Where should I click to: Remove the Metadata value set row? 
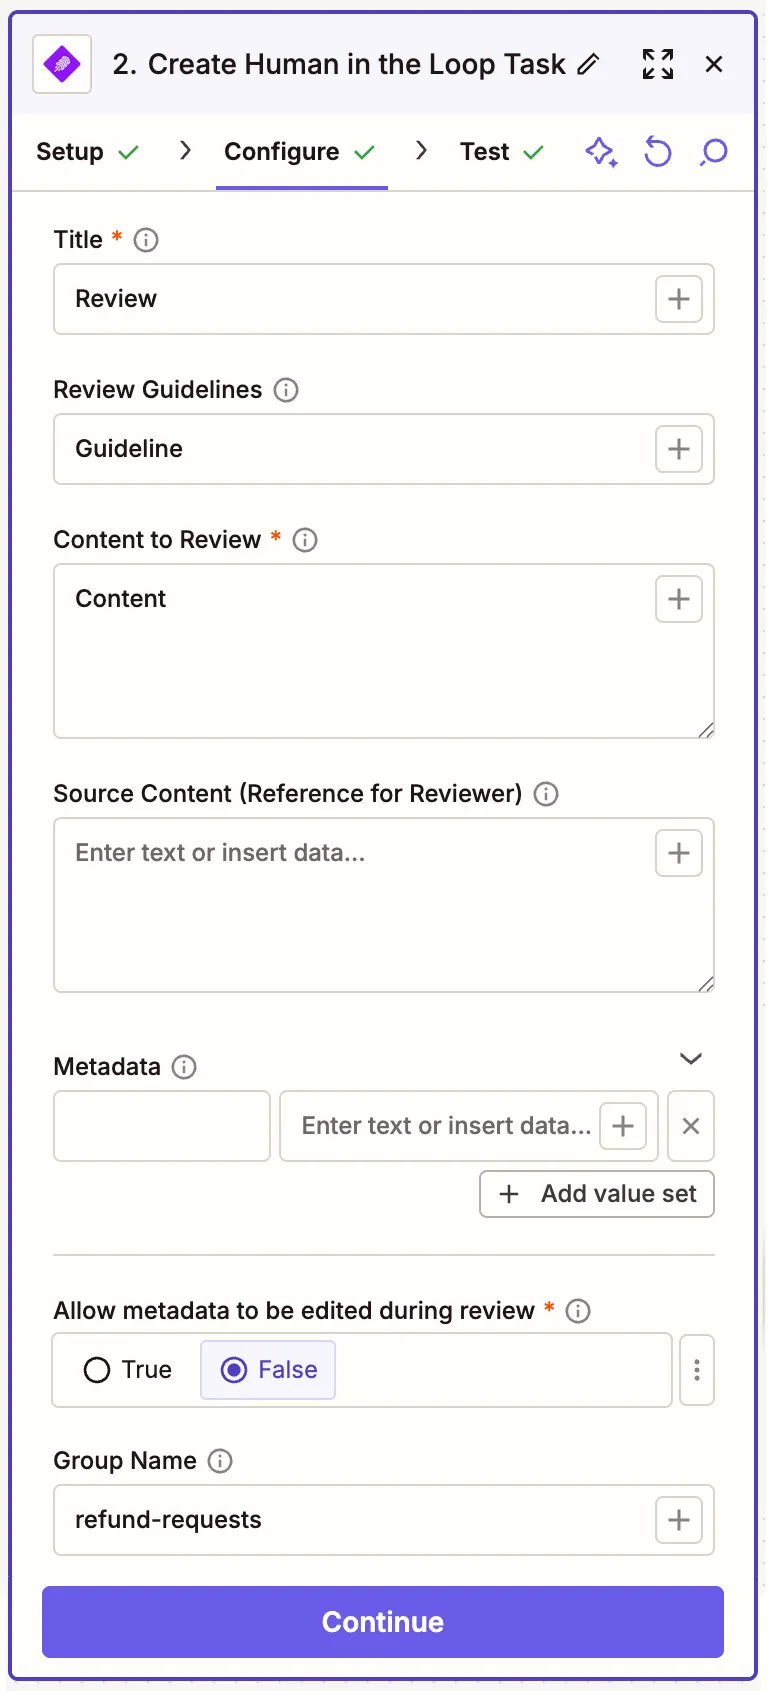(690, 1126)
